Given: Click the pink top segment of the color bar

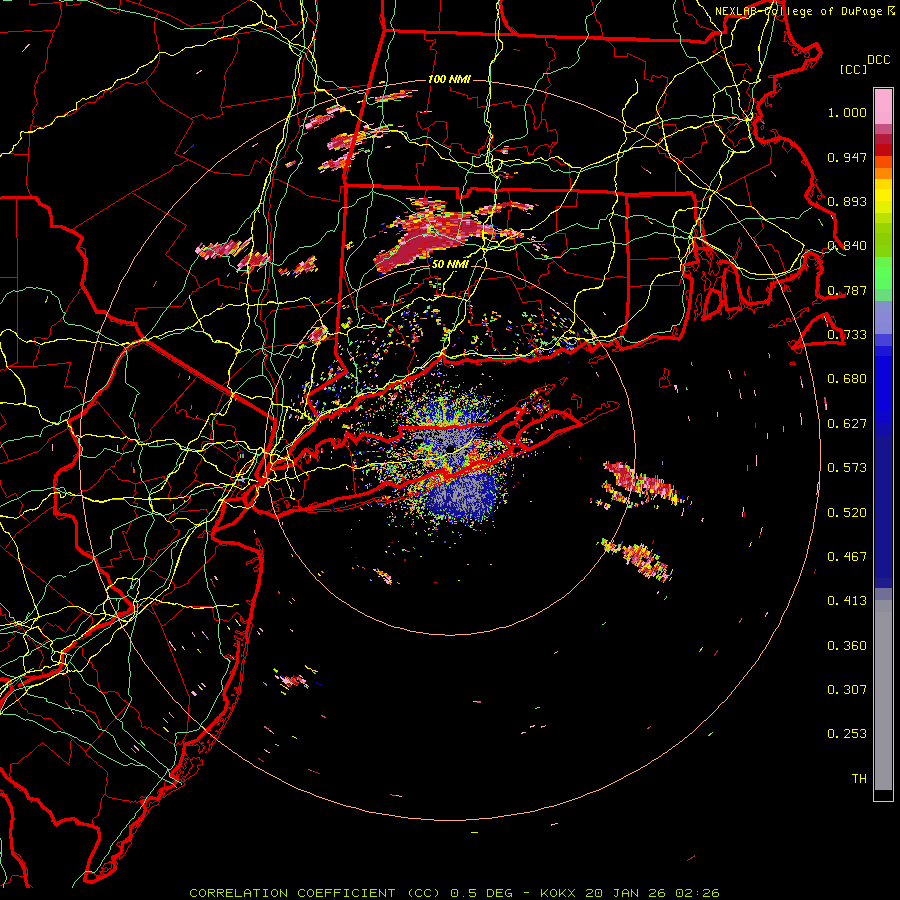Looking at the screenshot, I should tap(883, 107).
